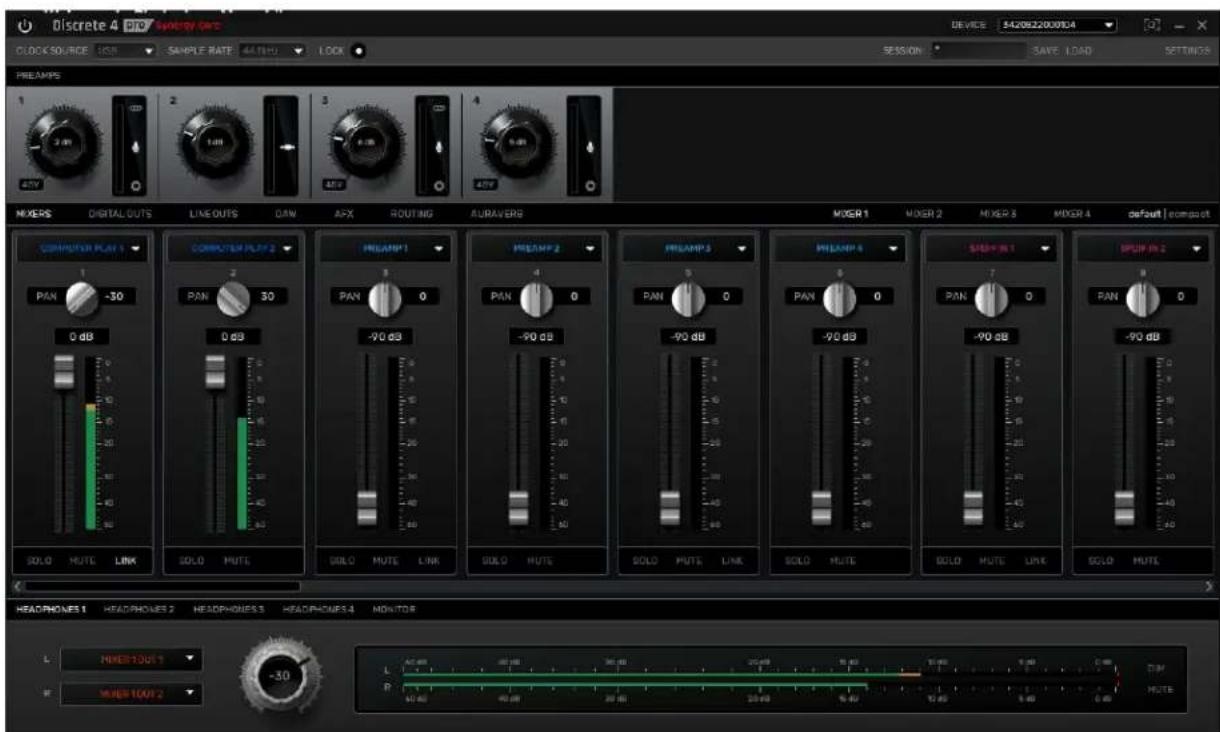Switch to the Headphones 2 tab
The width and height of the screenshot is (1220, 732).
click(139, 610)
